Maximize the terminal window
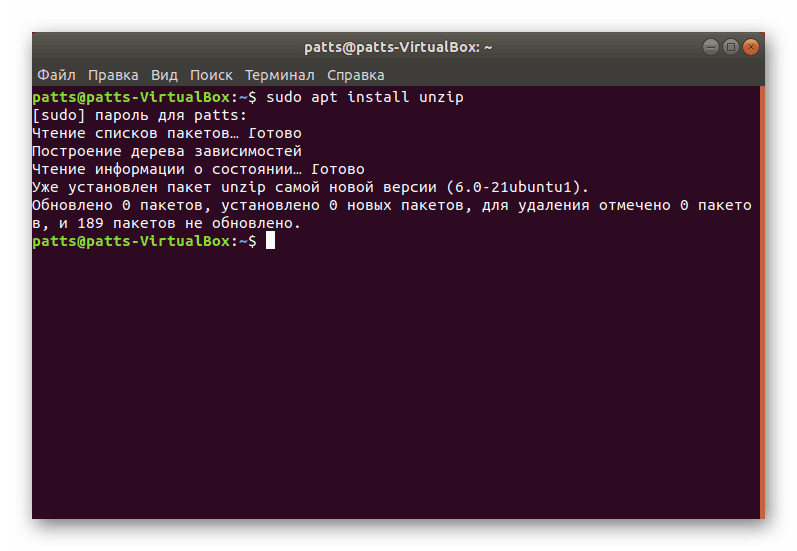 pos(730,47)
